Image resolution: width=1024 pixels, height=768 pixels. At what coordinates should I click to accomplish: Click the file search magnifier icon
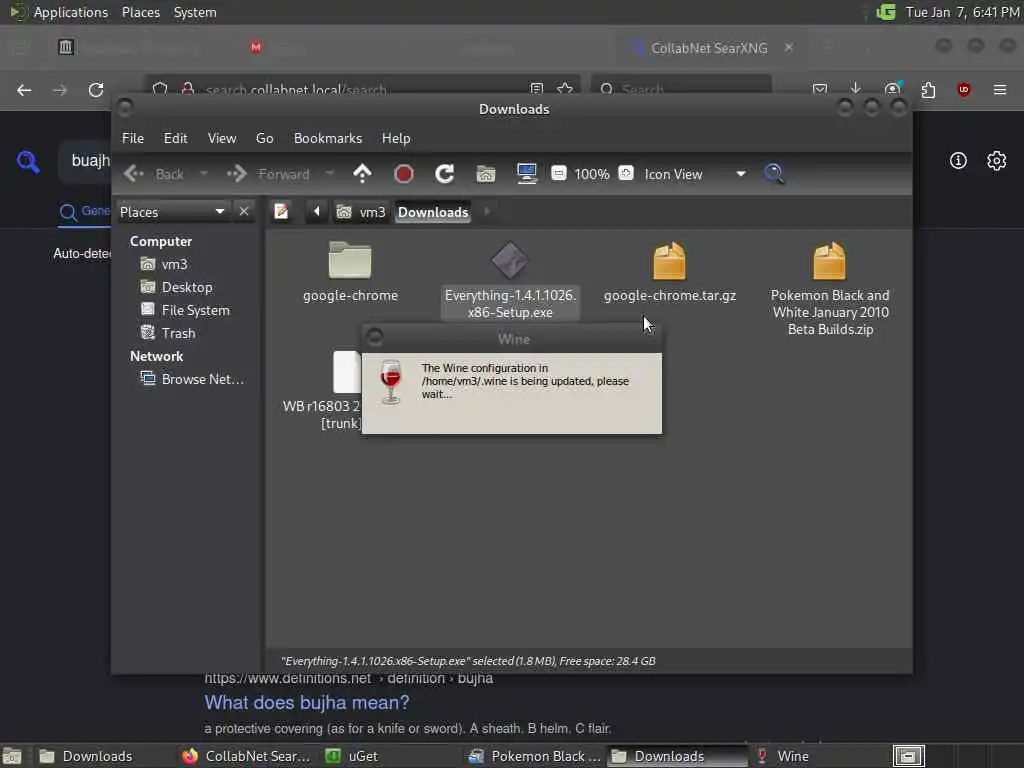(775, 174)
